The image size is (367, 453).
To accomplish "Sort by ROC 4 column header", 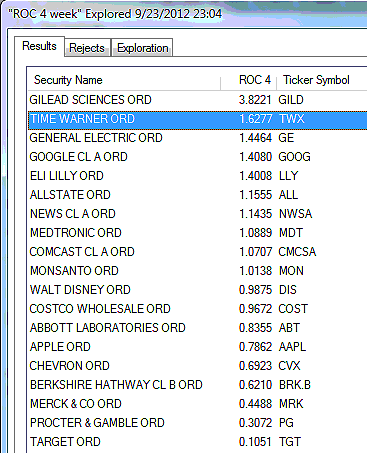I will pos(249,80).
